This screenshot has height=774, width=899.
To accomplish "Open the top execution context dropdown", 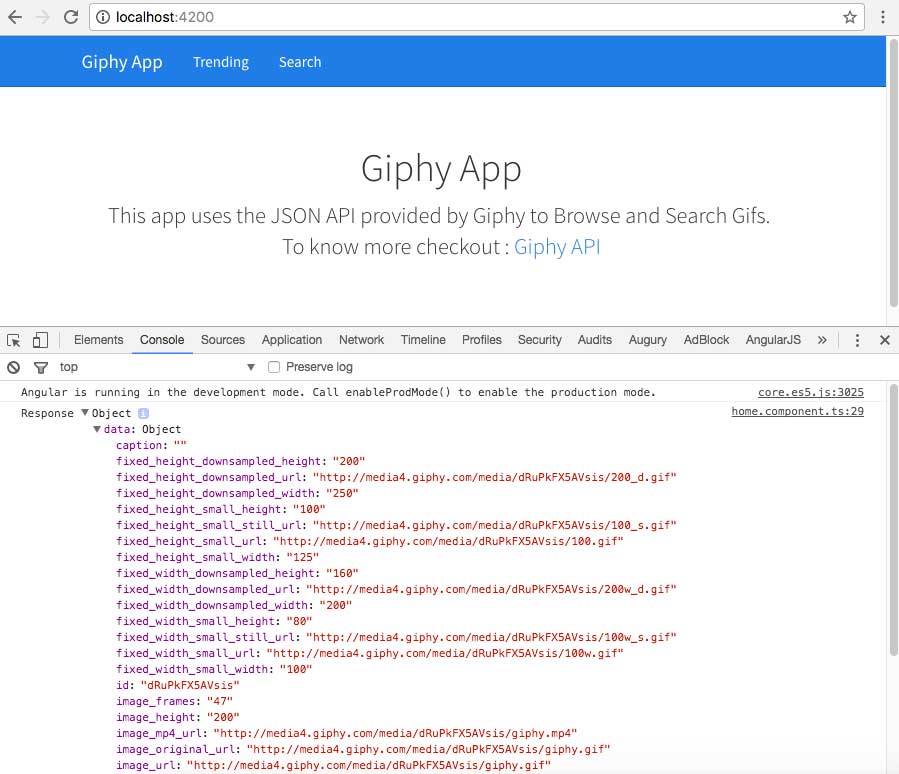I will click(x=157, y=367).
